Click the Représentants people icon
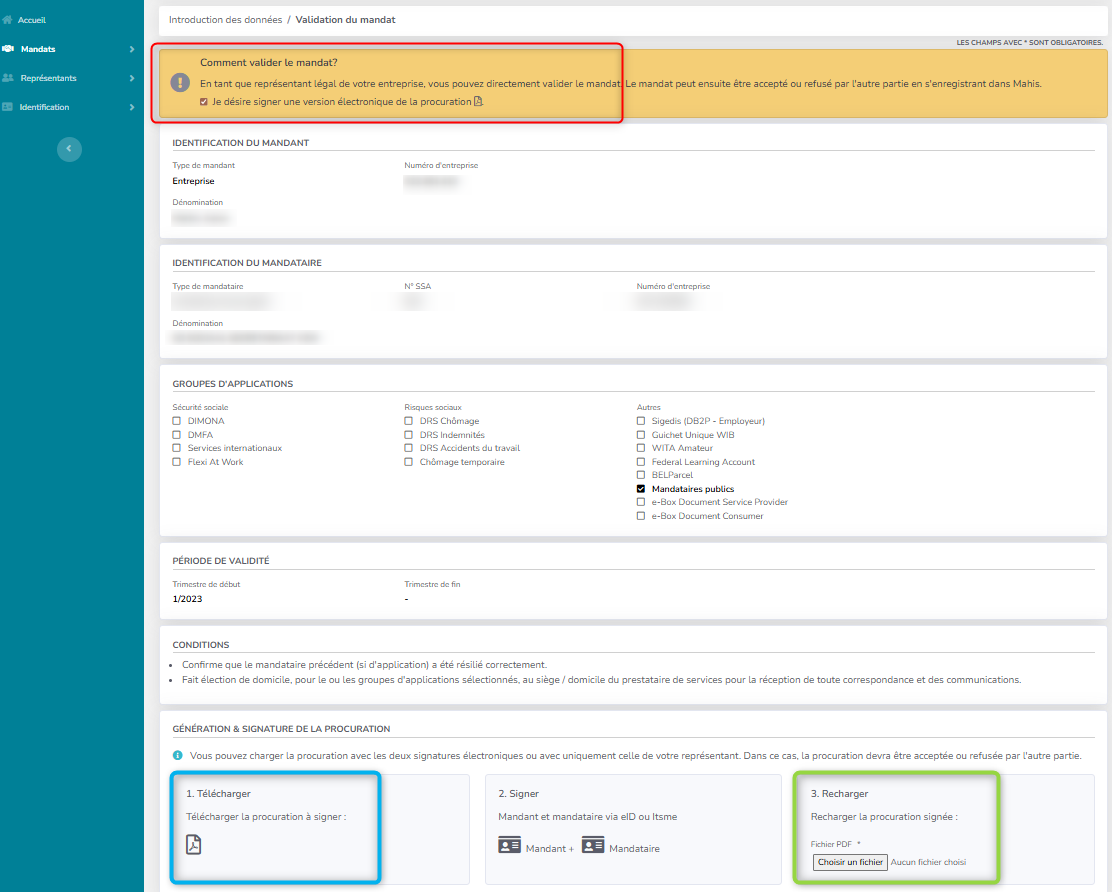The height and width of the screenshot is (892, 1112). (8, 78)
